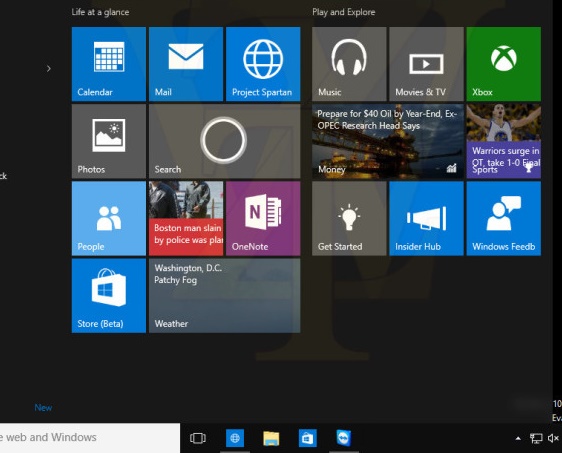This screenshot has height=454, width=562.
Task: Open Project Spartan from the taskbar
Action: (235, 438)
